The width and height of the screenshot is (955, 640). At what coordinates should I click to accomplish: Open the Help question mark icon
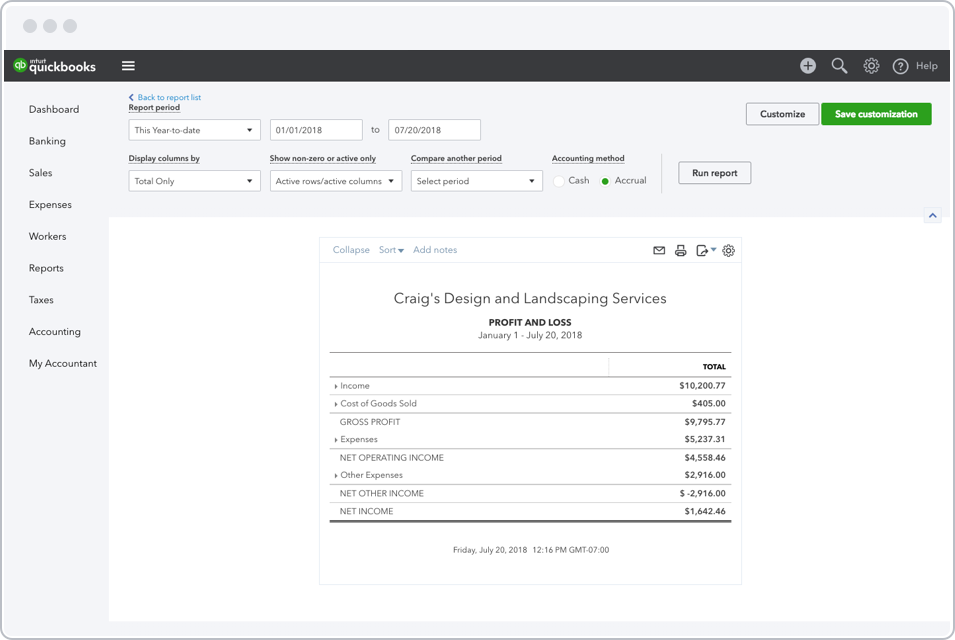coord(900,66)
